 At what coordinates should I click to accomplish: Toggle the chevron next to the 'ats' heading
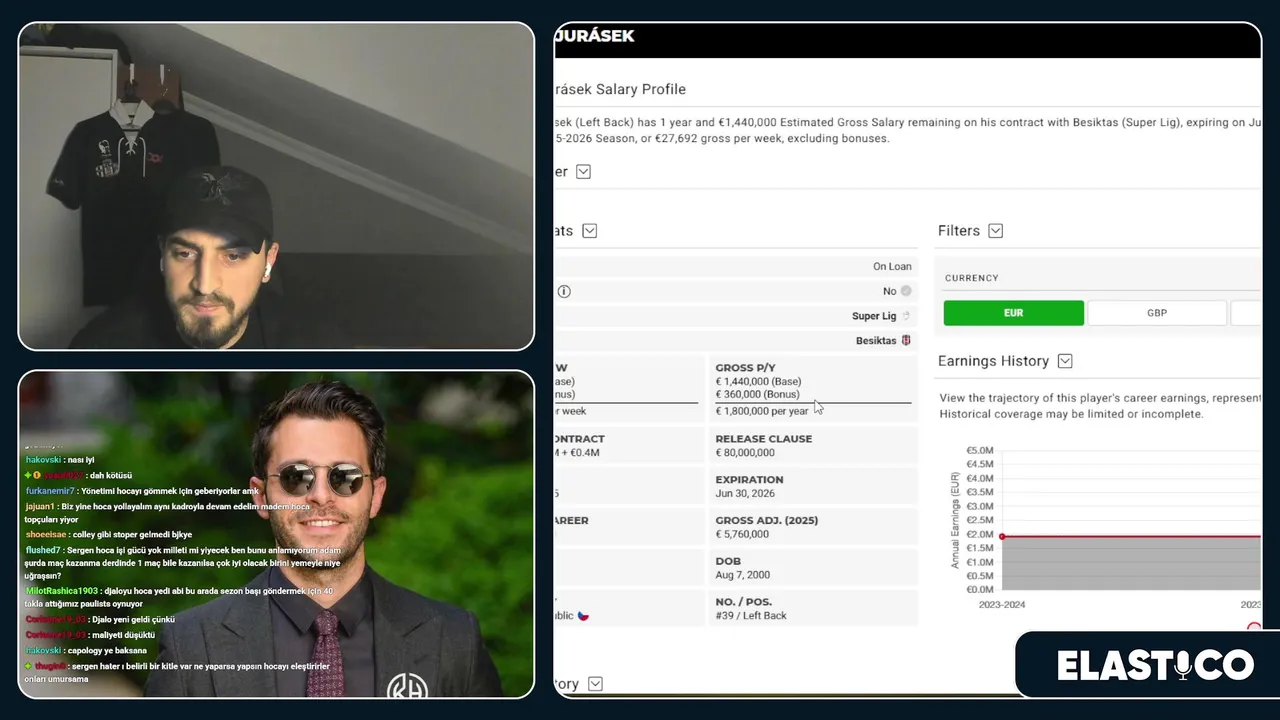pos(589,231)
